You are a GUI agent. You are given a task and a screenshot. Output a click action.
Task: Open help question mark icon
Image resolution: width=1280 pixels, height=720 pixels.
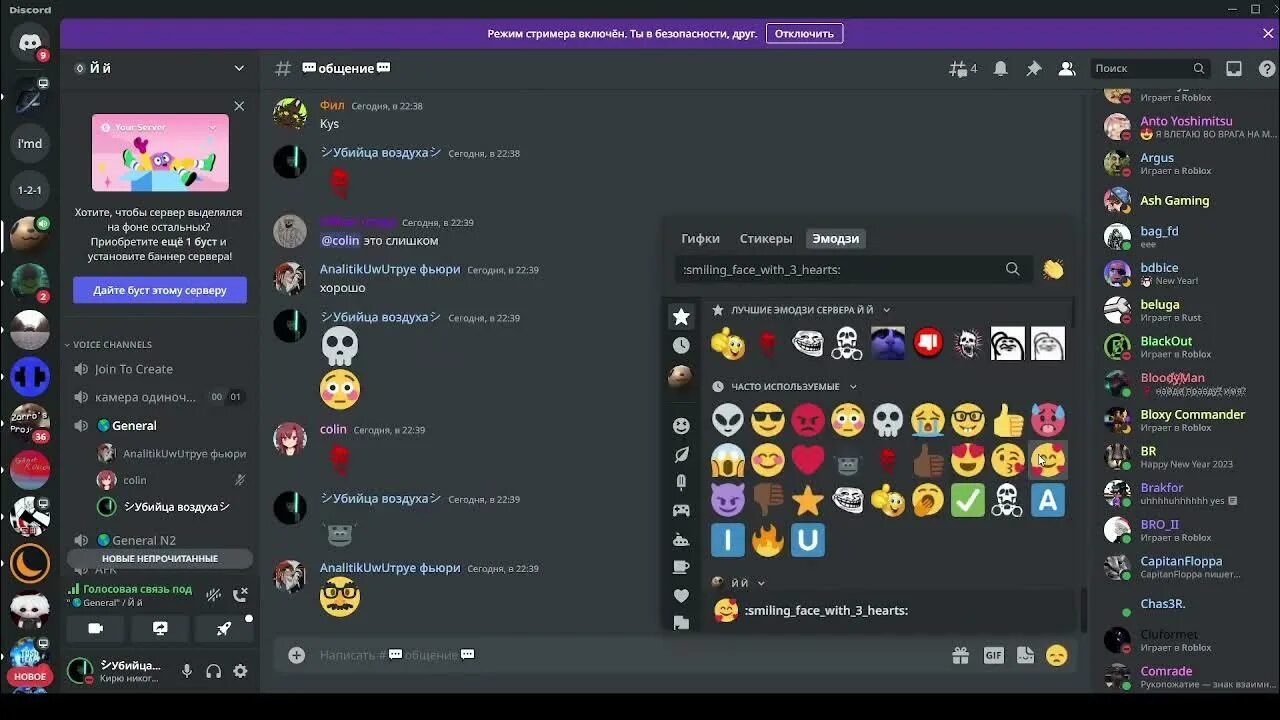tap(1267, 68)
